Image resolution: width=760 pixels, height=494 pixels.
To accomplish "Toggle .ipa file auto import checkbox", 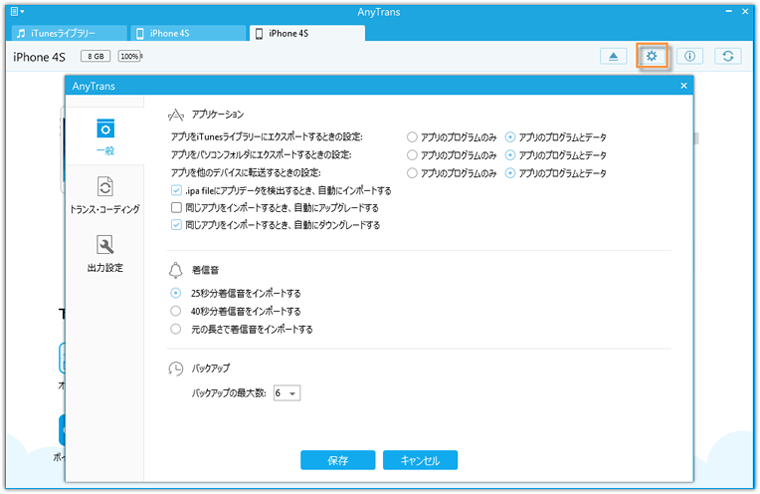I will pyautogui.click(x=176, y=191).
